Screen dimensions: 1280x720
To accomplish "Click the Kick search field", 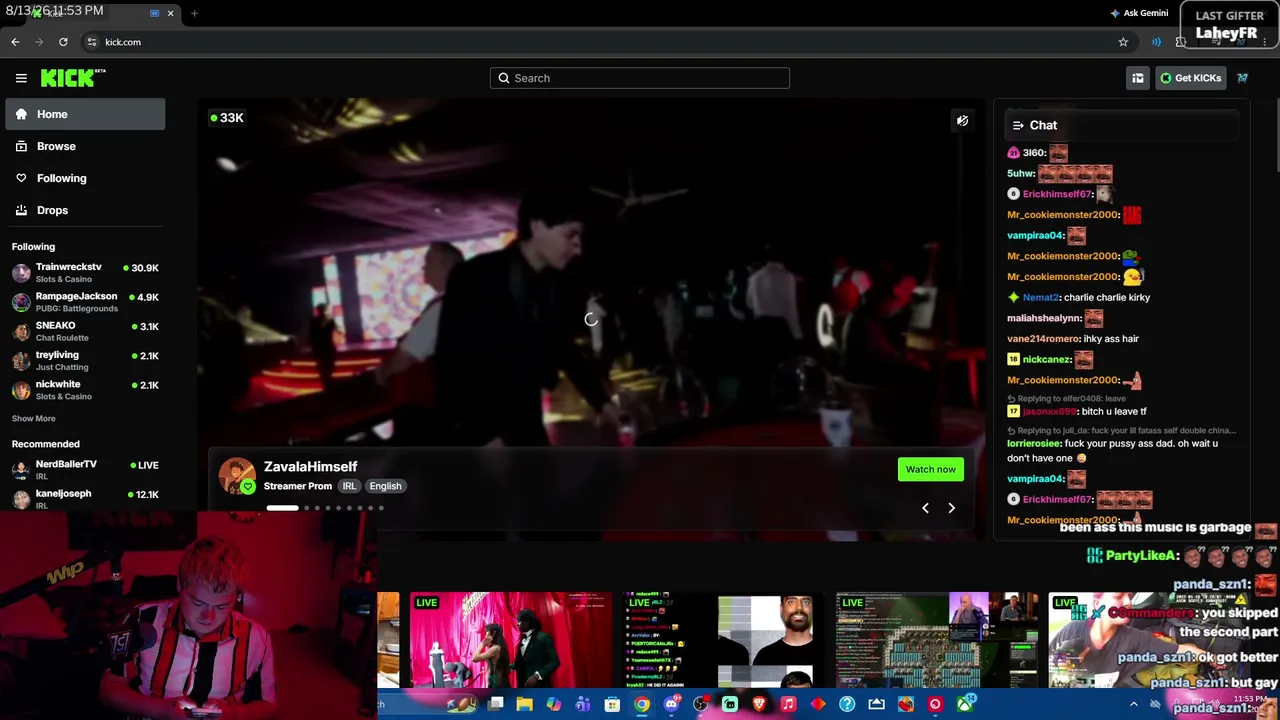I will 640,78.
